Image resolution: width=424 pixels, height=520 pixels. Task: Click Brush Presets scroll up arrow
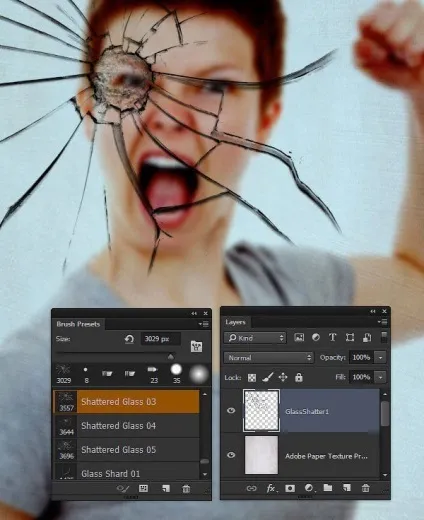click(205, 394)
